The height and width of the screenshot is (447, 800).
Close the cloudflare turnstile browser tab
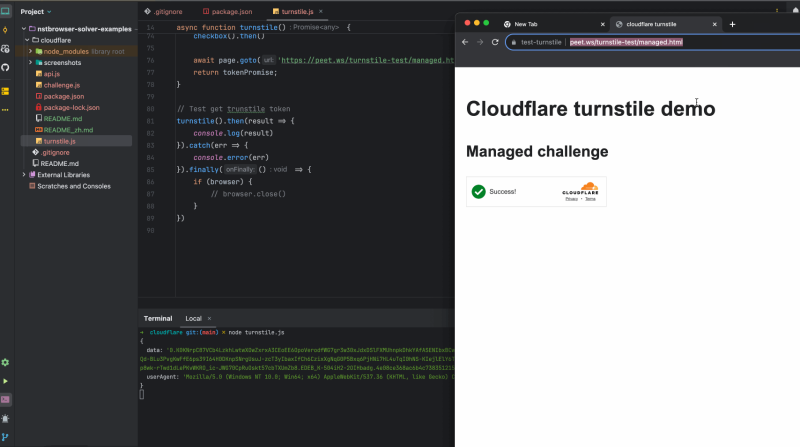(715, 24)
